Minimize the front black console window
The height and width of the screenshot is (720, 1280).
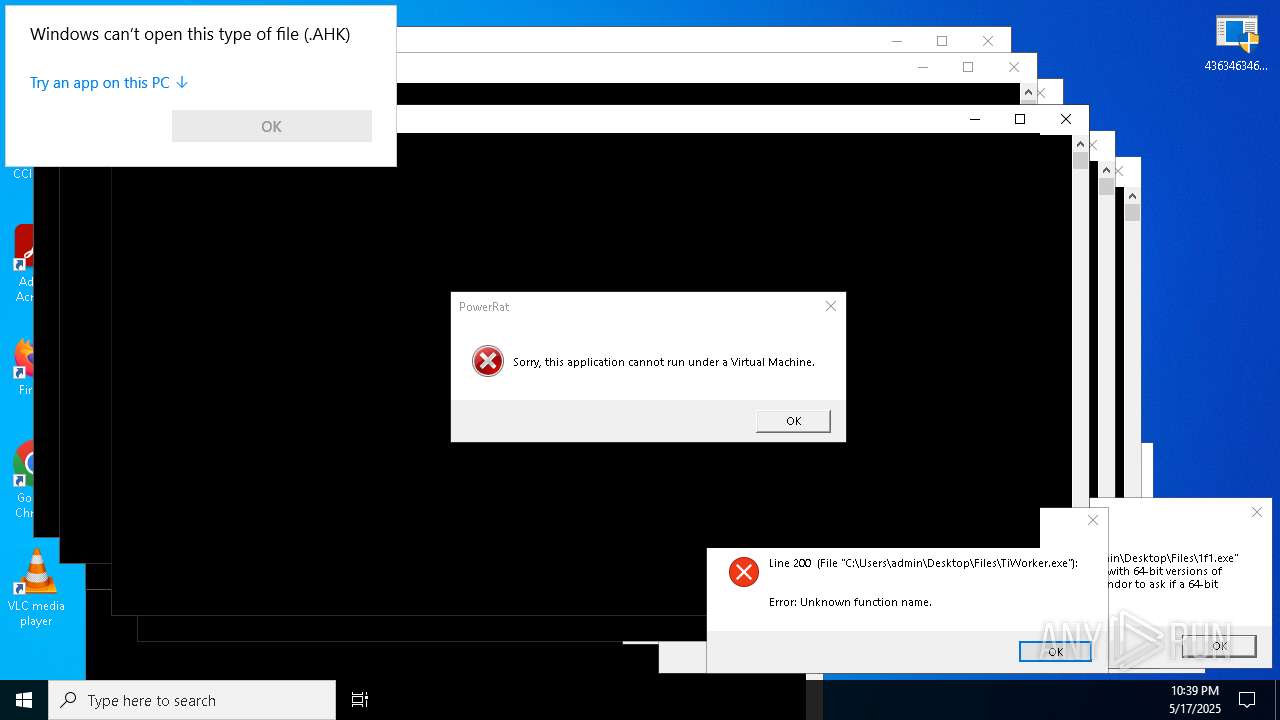click(x=974, y=119)
